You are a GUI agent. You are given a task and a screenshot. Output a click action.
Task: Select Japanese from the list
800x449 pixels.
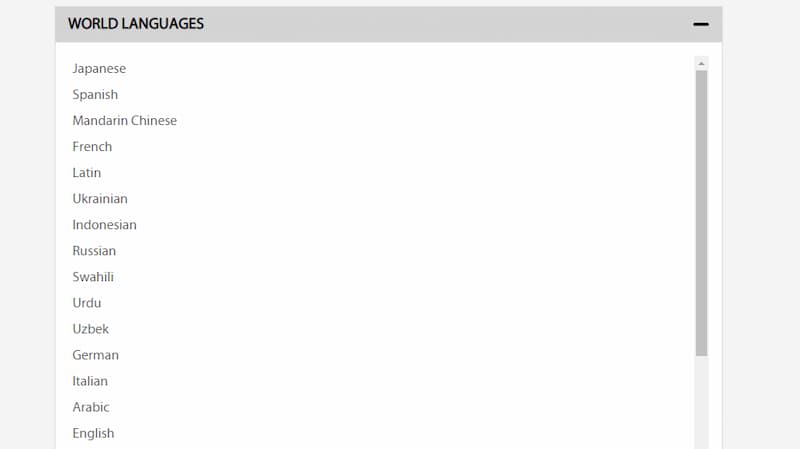click(x=99, y=68)
